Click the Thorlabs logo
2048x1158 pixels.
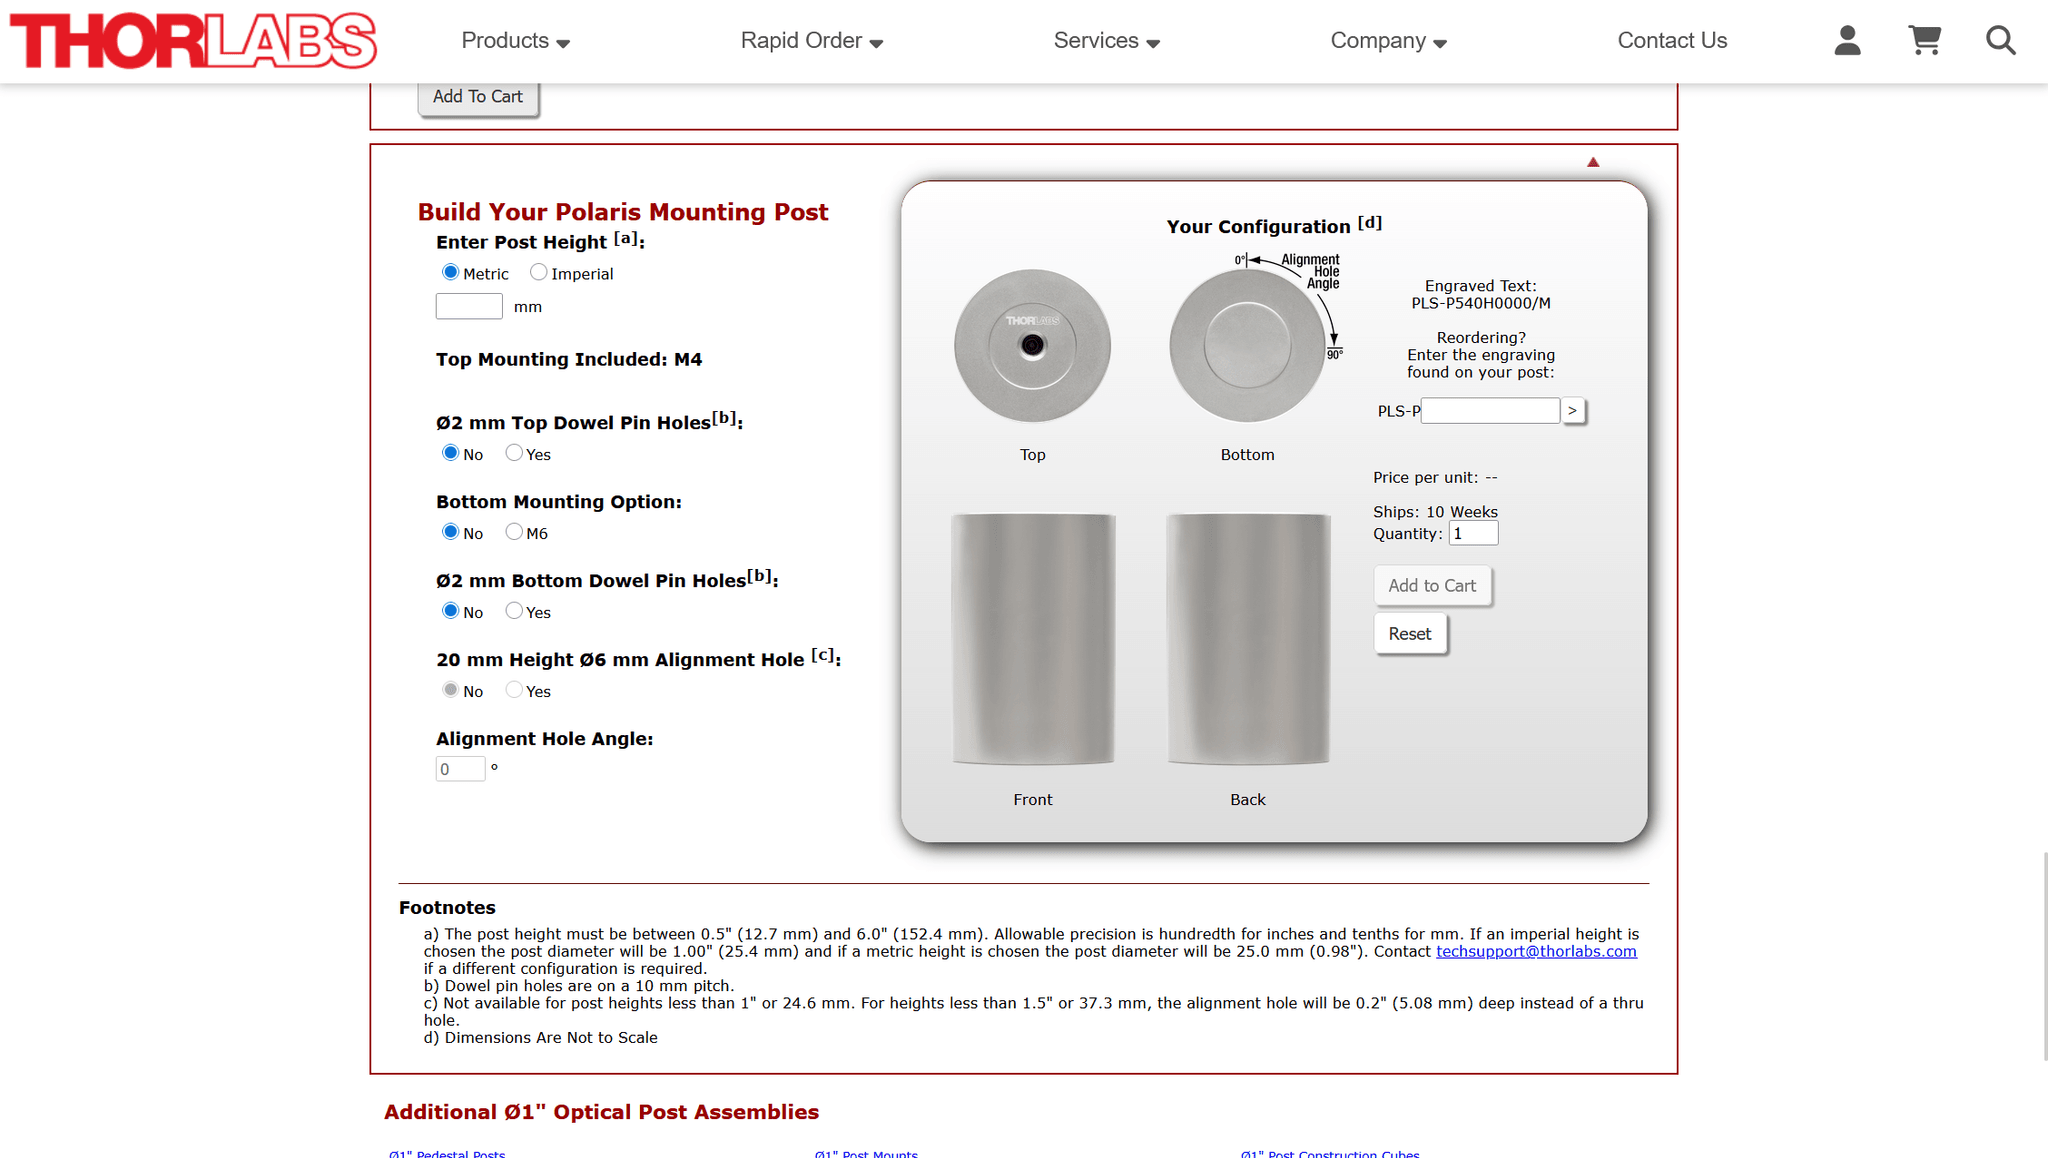(193, 41)
